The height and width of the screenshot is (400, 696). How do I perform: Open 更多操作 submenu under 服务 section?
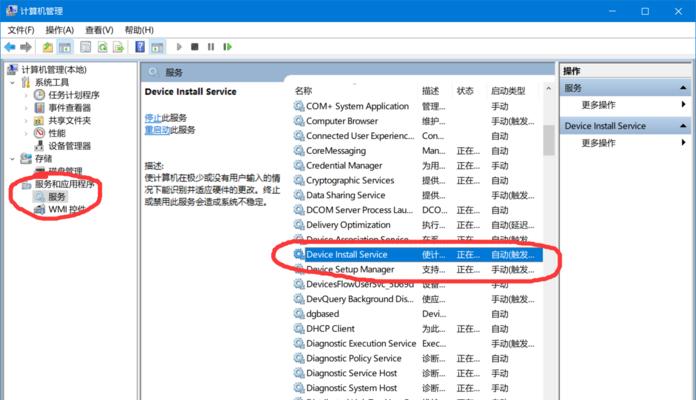click(625, 105)
